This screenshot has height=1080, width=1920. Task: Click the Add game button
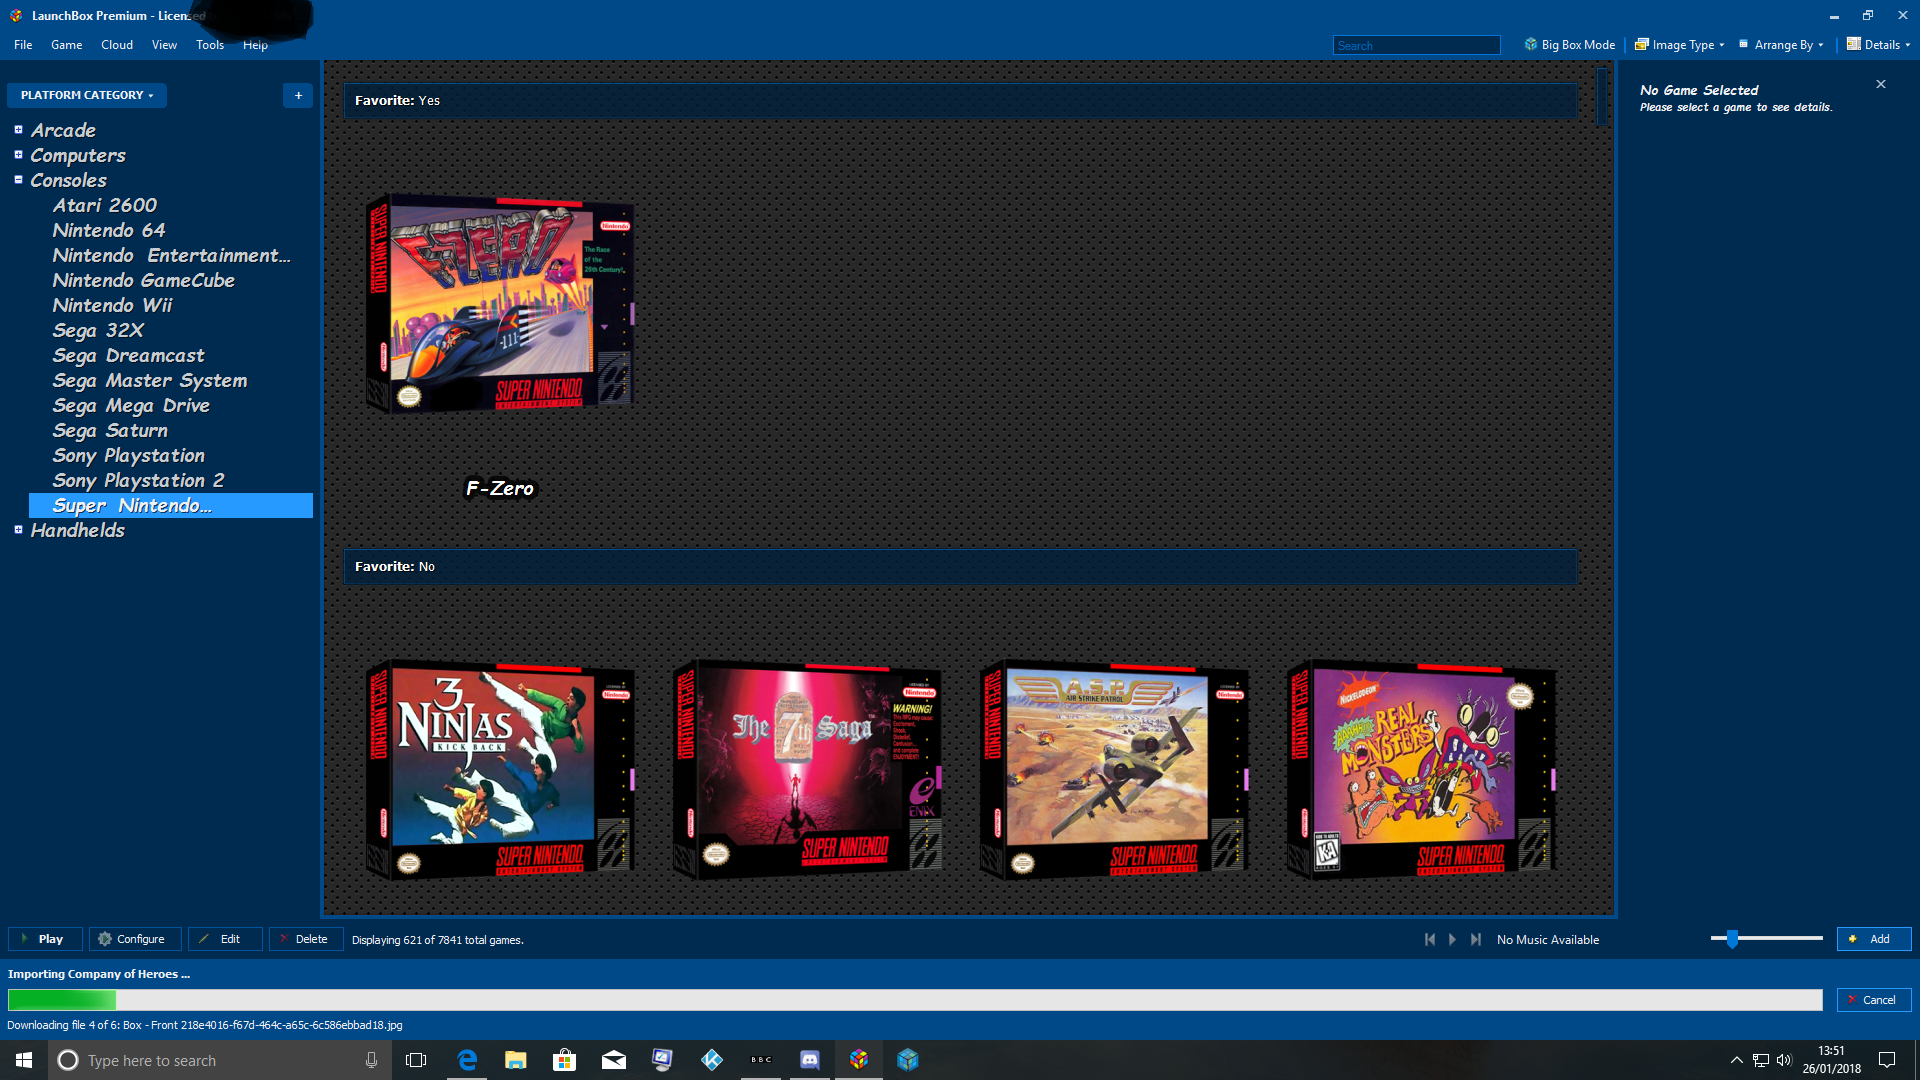pos(1874,939)
